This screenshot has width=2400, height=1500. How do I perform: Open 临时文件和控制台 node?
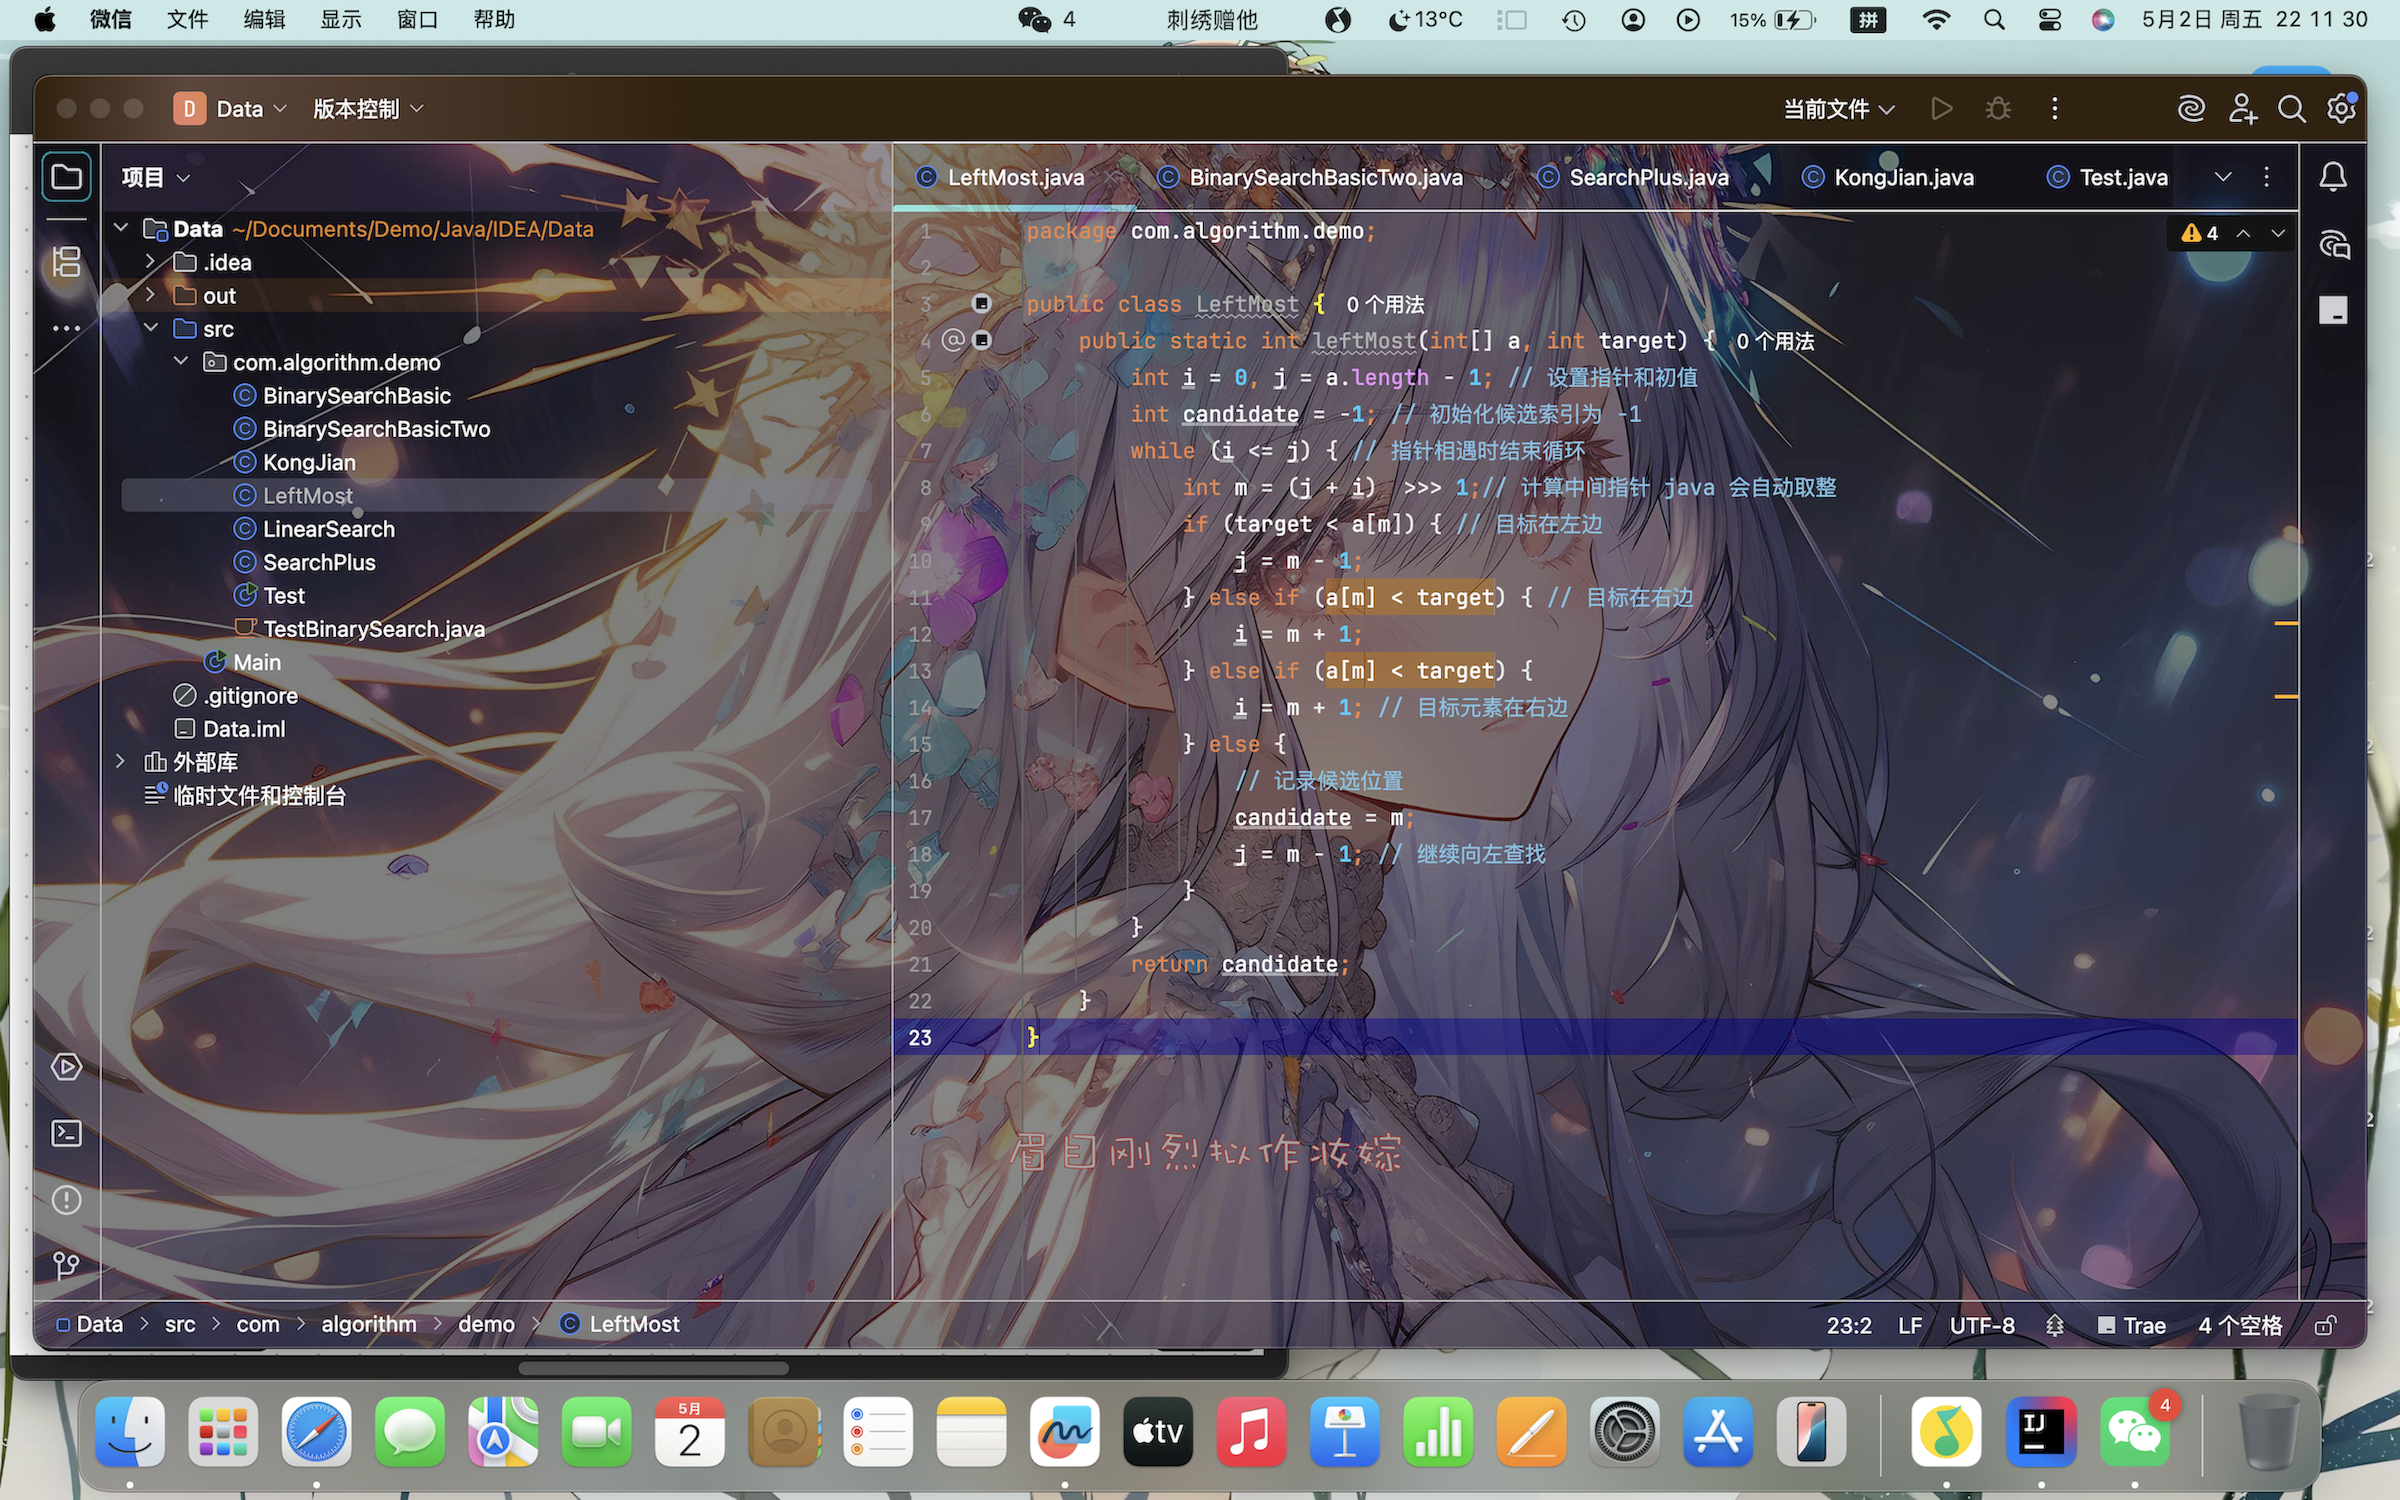click(259, 795)
